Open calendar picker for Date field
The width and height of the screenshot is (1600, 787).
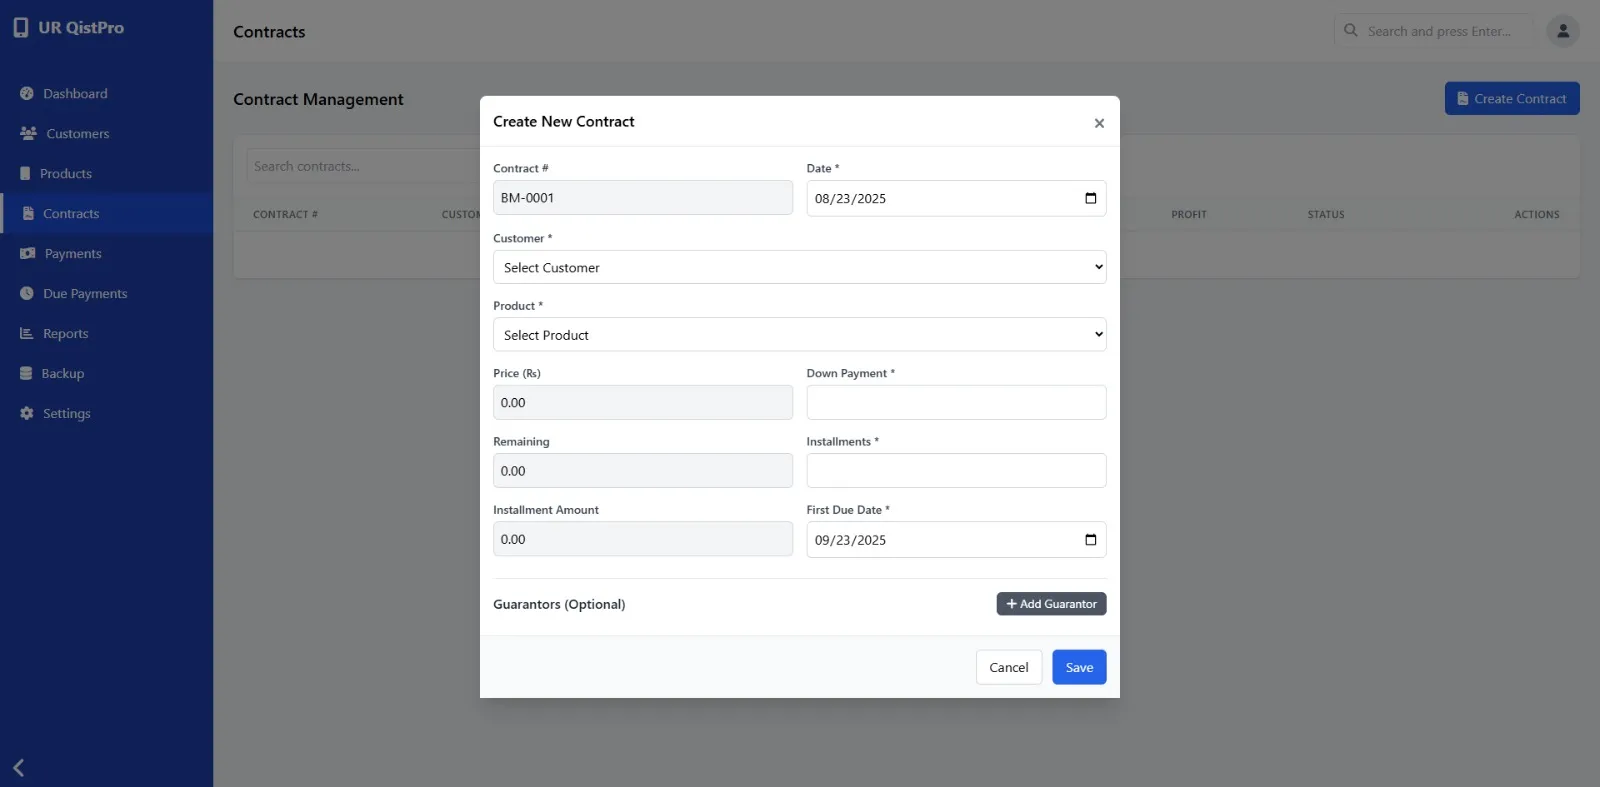coord(1090,198)
